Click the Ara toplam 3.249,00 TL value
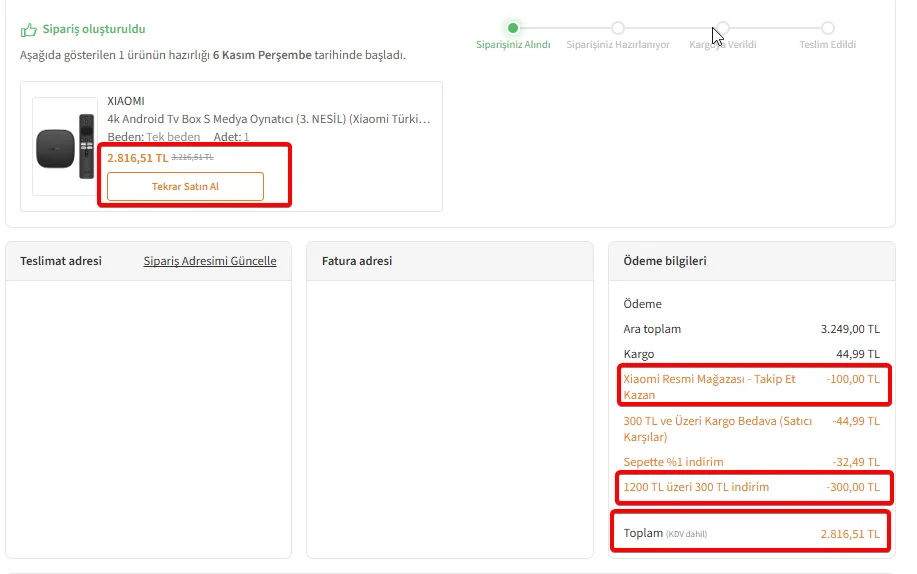Screen dimensions: 917x574 [x=850, y=329]
